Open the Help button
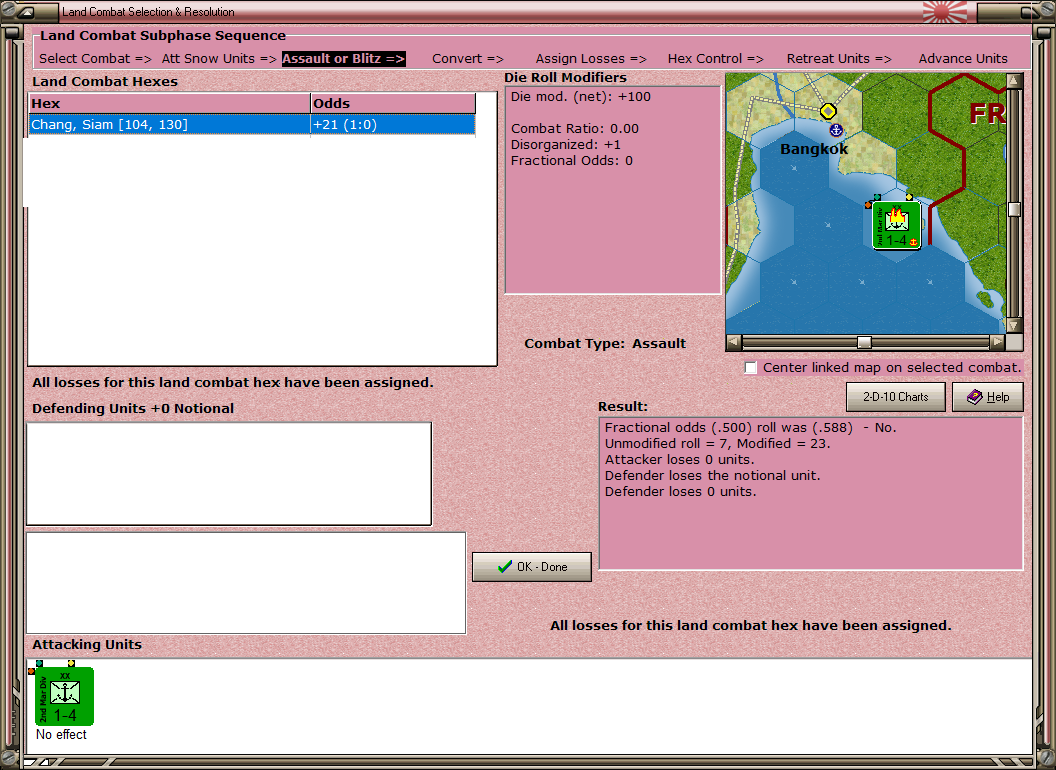 click(988, 397)
